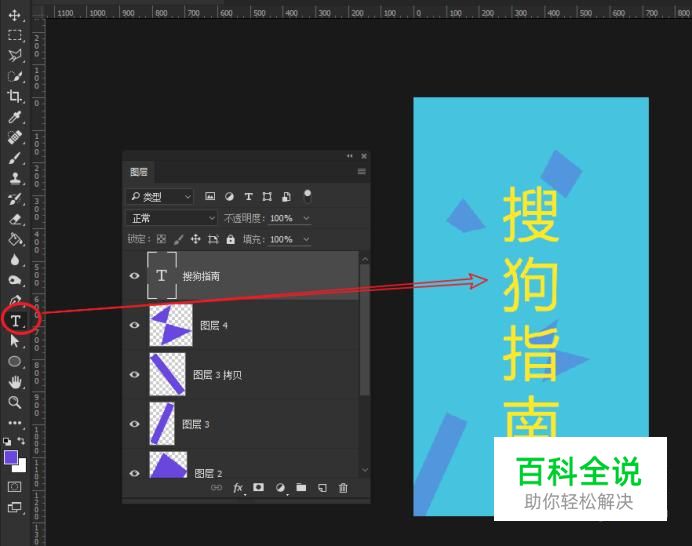Select the Brush tool
The width and height of the screenshot is (692, 546).
pos(15,158)
